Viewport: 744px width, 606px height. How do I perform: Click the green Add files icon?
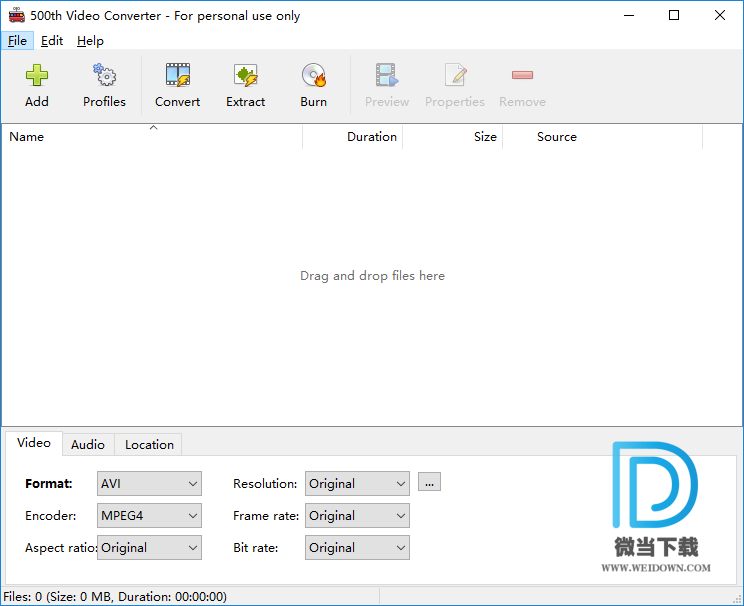click(37, 75)
